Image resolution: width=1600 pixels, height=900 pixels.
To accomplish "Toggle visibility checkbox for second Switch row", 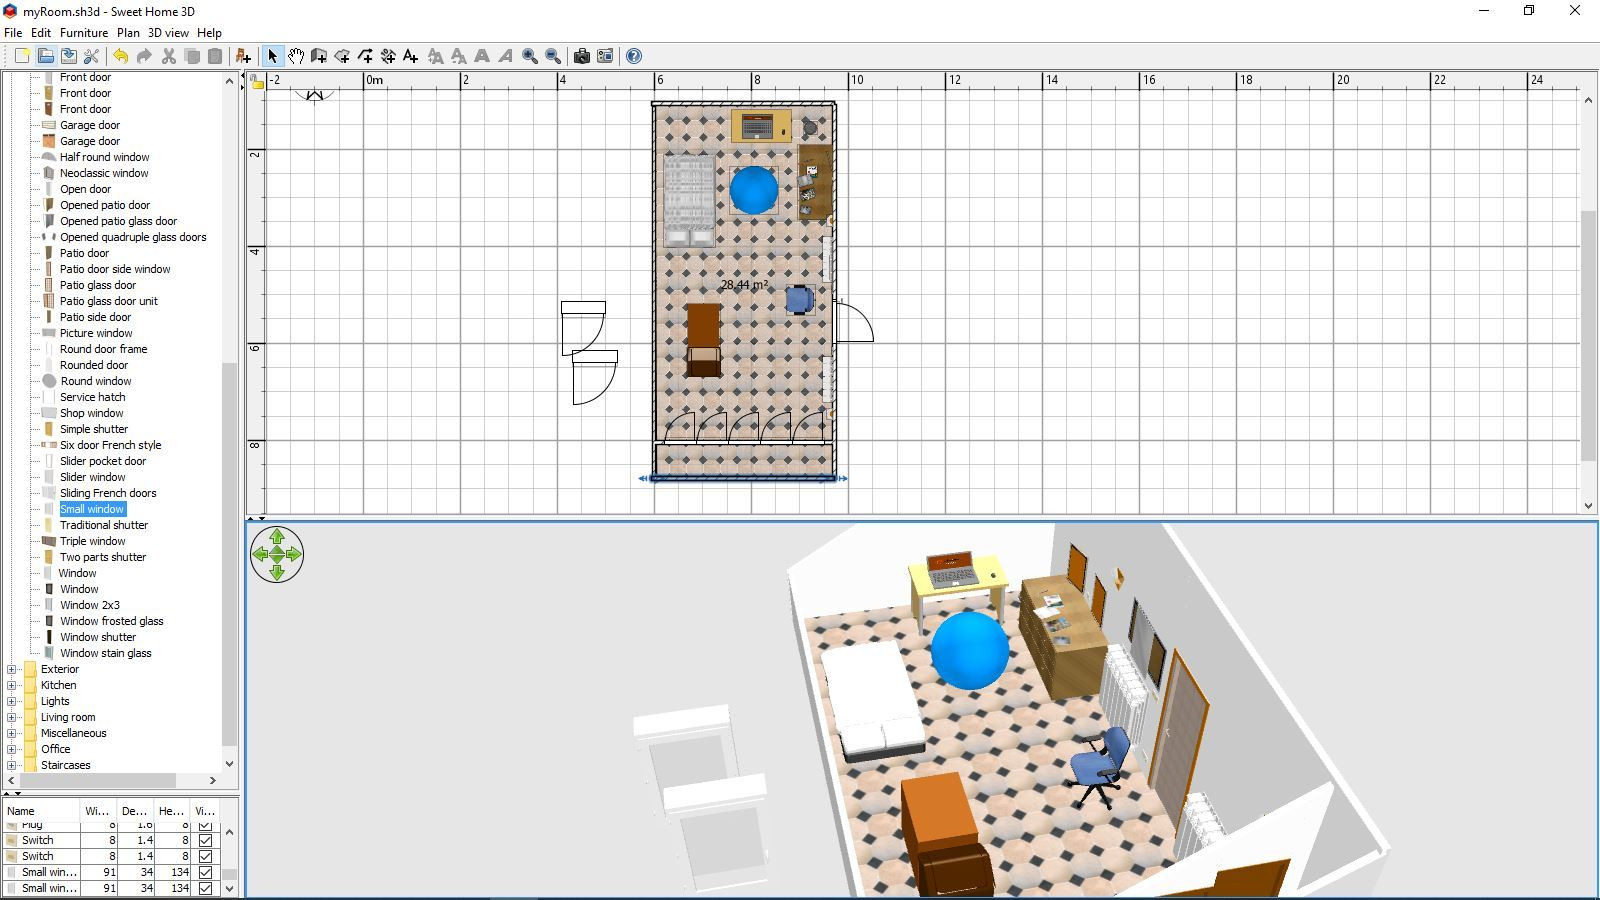I will (x=205, y=856).
